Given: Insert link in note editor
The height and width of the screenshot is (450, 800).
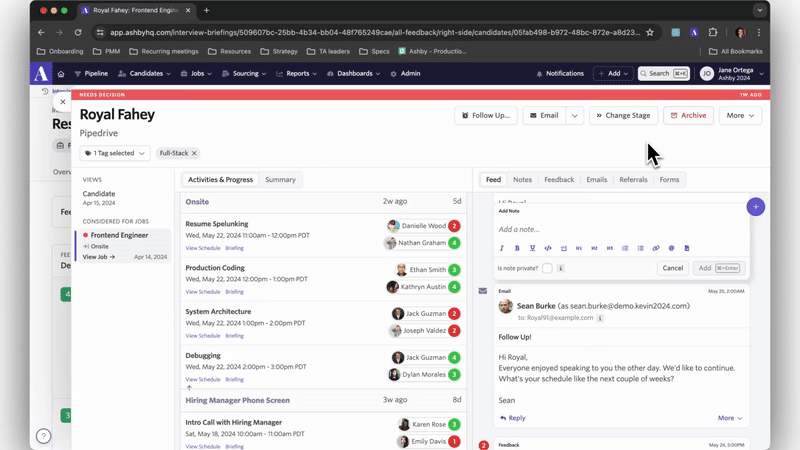Looking at the screenshot, I should pyautogui.click(x=656, y=248).
